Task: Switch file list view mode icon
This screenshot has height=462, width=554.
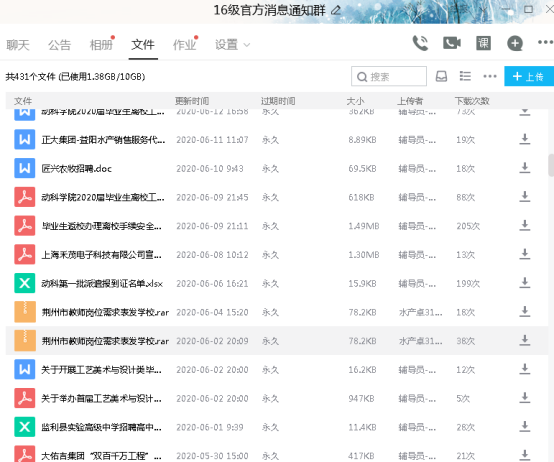Action: tap(465, 76)
